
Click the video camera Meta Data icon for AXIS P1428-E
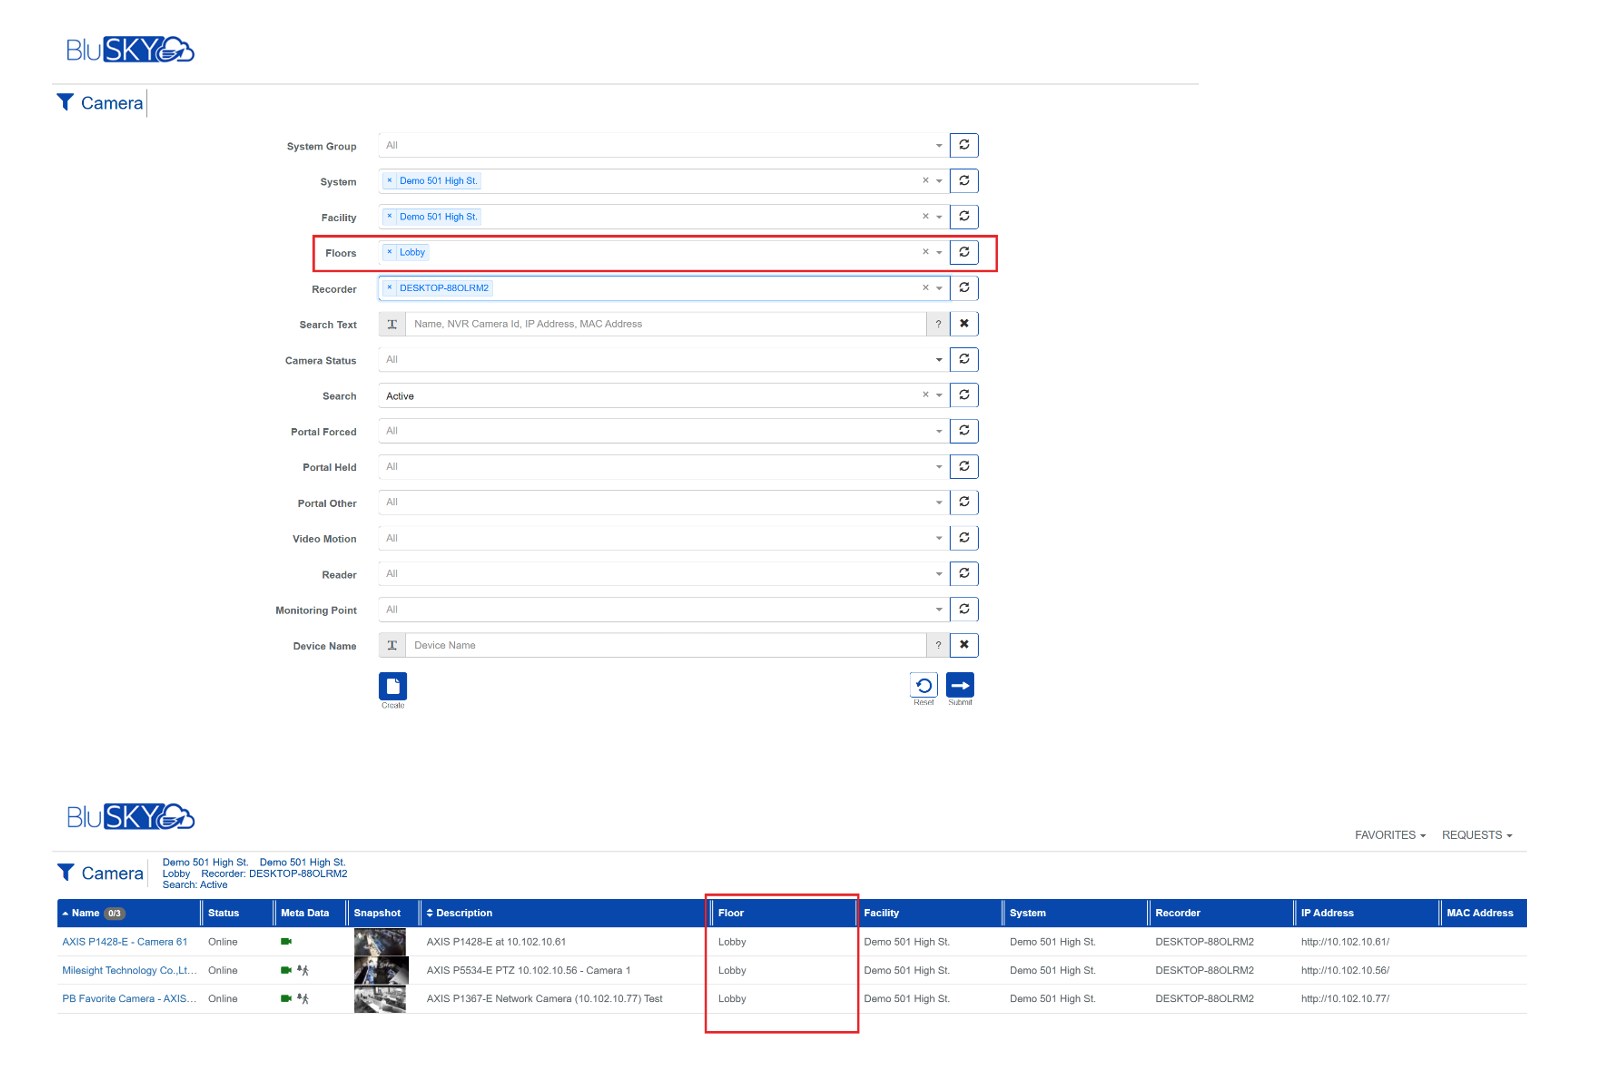[x=286, y=941]
